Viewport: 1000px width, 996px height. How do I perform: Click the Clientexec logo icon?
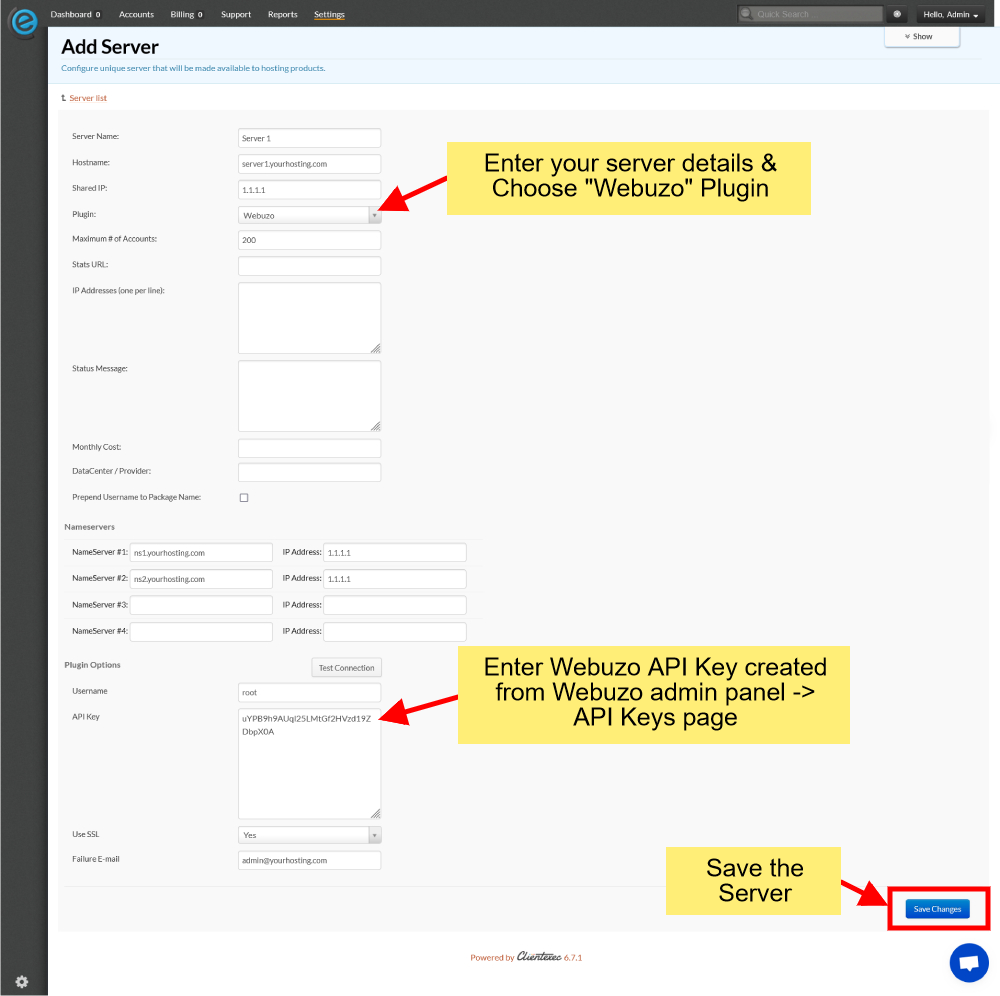(23, 22)
